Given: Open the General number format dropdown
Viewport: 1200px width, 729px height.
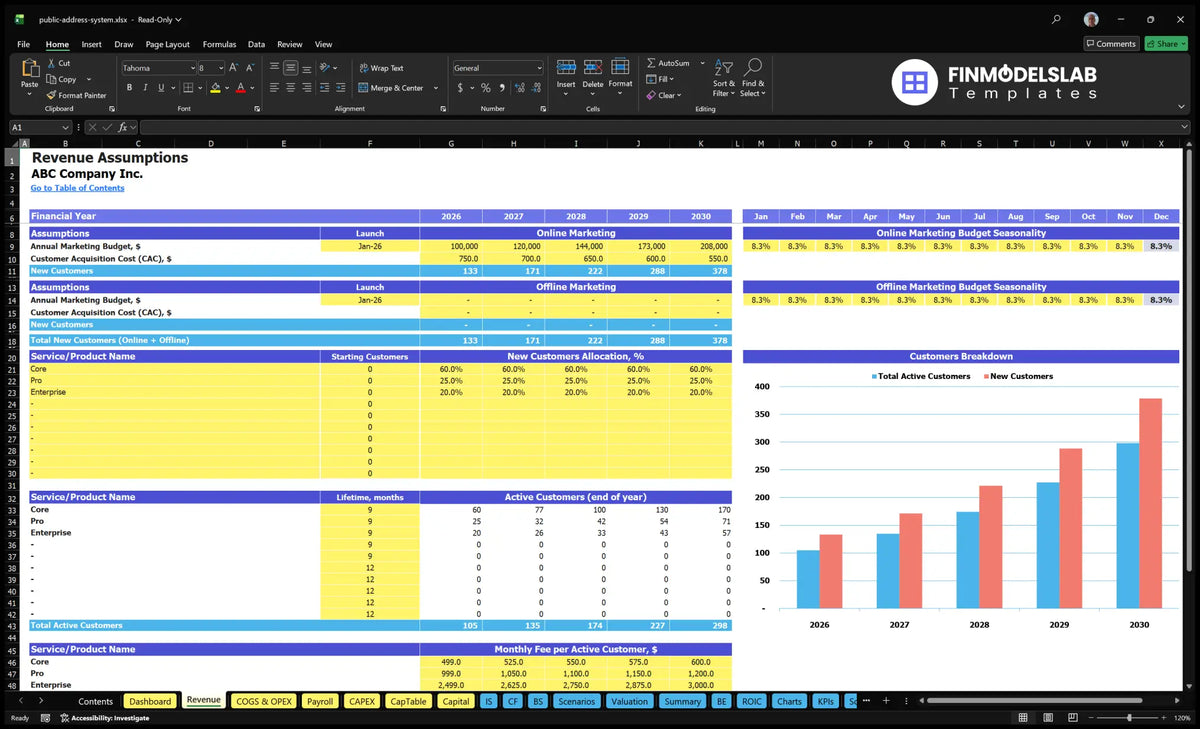Looking at the screenshot, I should point(539,68).
